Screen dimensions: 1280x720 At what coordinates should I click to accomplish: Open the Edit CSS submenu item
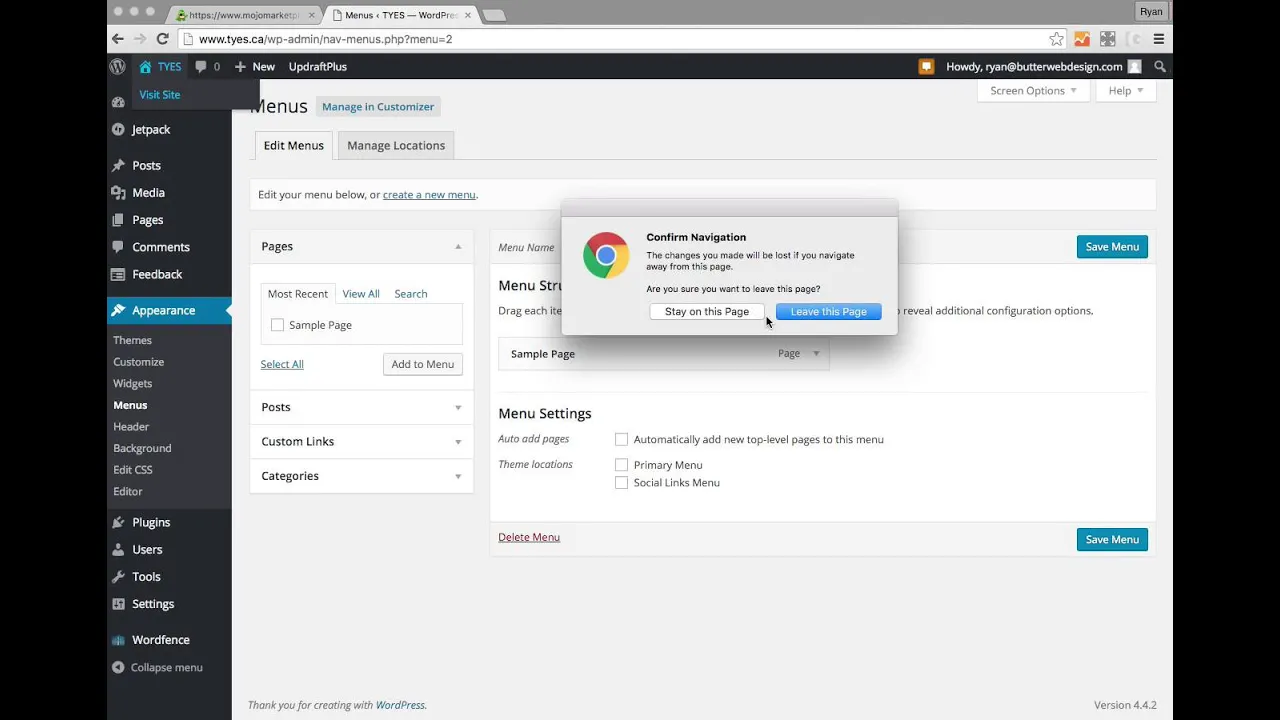click(133, 470)
